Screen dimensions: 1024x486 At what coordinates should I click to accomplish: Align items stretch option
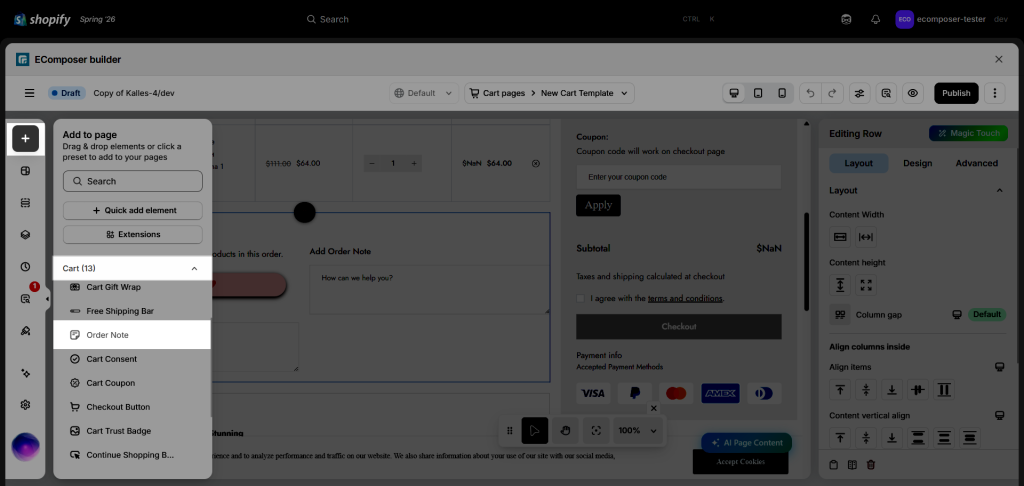point(944,390)
